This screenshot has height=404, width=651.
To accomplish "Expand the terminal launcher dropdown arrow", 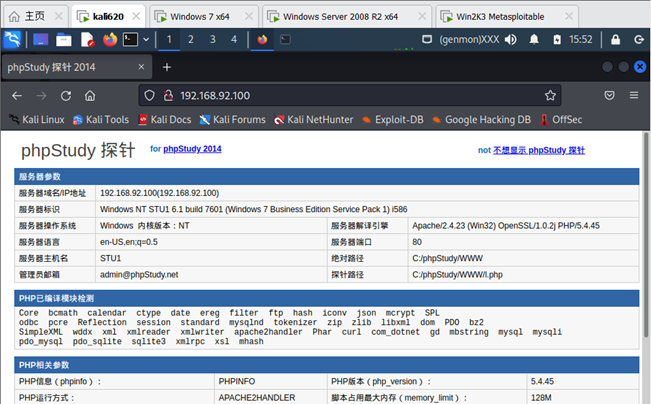I will (x=146, y=39).
